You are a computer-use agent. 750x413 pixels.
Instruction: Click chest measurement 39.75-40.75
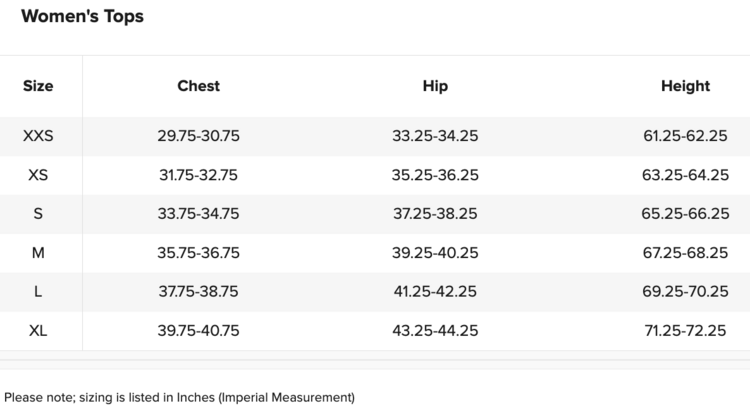click(198, 331)
